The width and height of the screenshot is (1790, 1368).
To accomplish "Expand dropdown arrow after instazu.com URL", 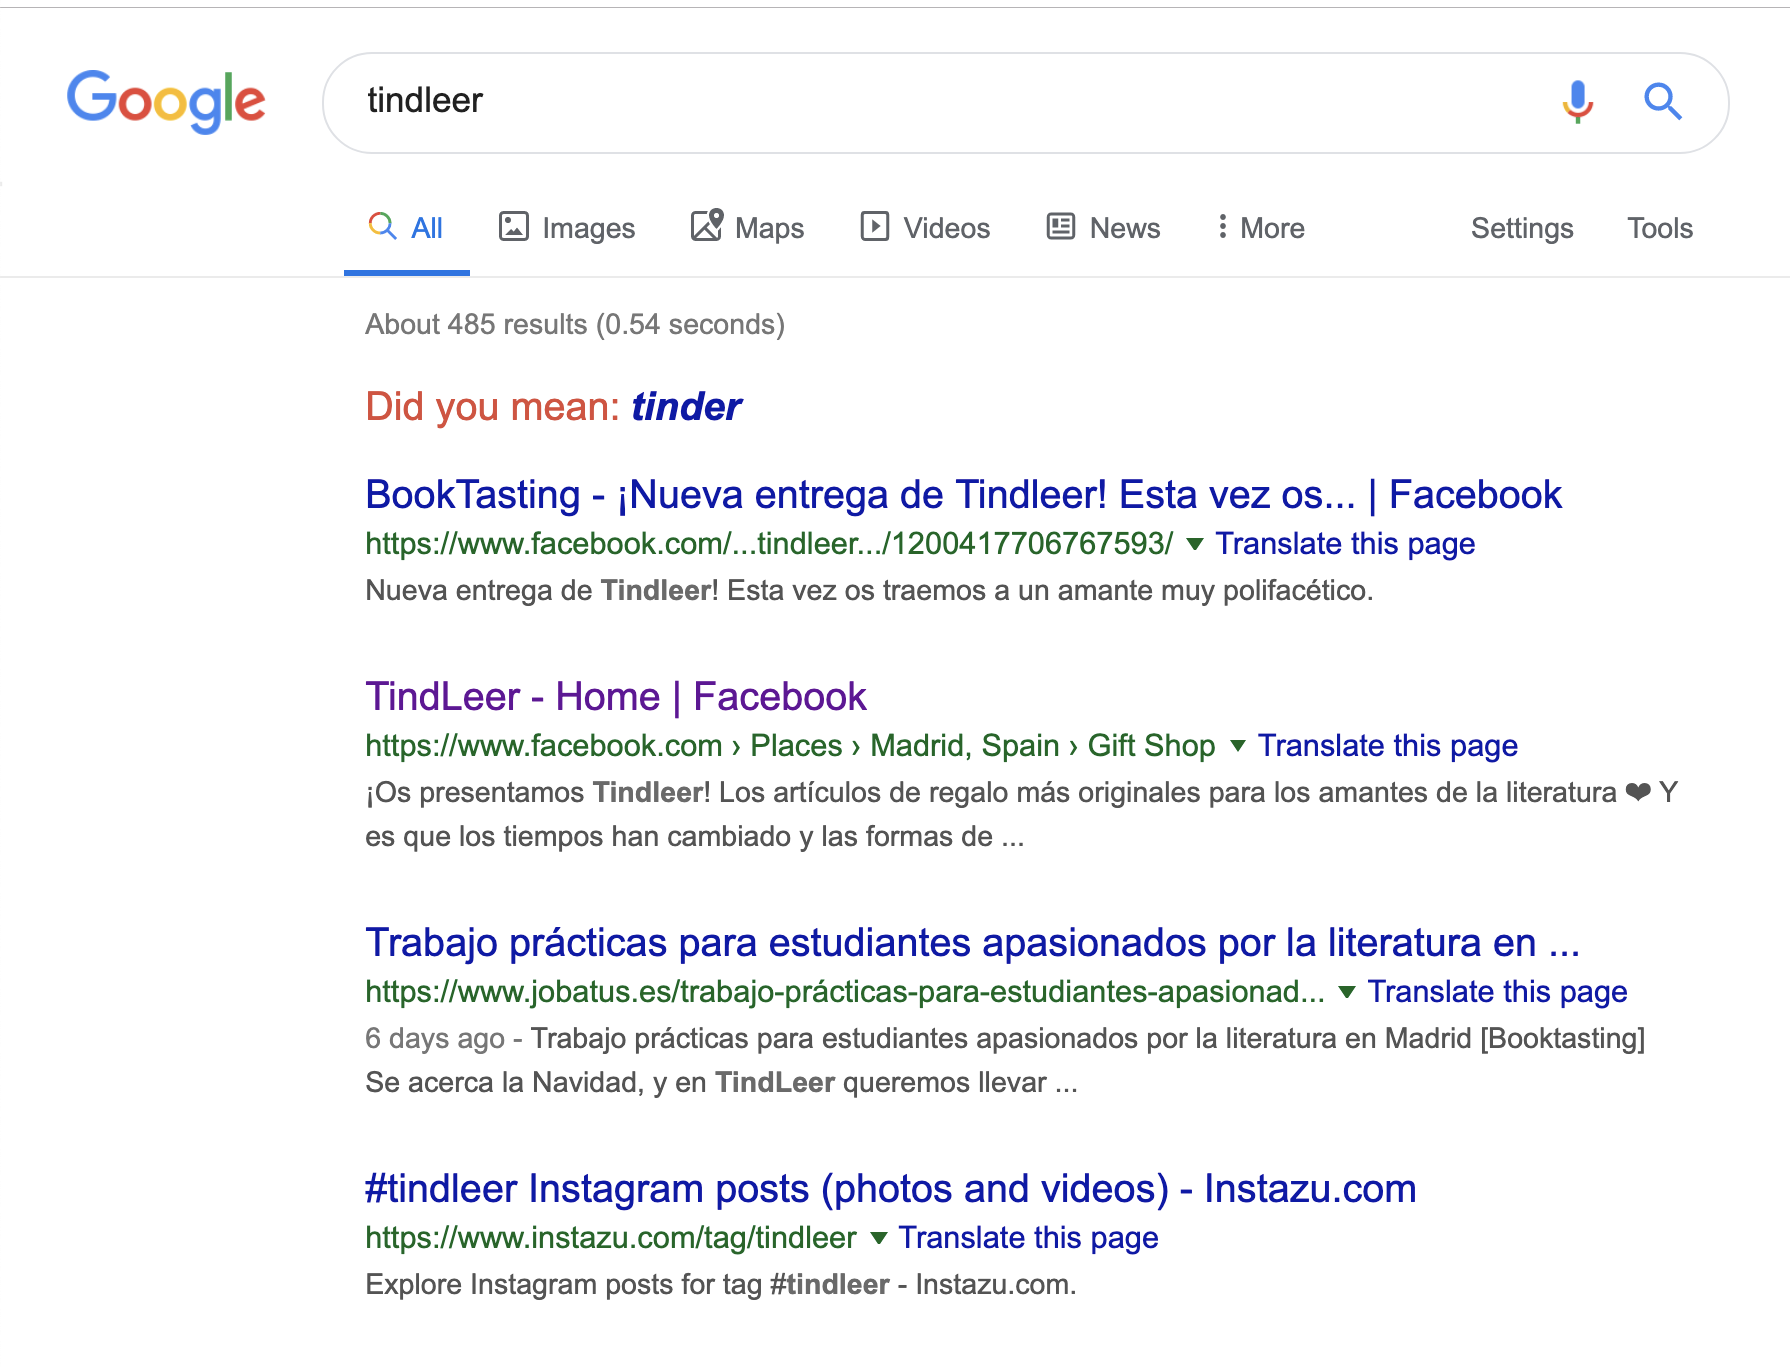I will click(879, 1238).
